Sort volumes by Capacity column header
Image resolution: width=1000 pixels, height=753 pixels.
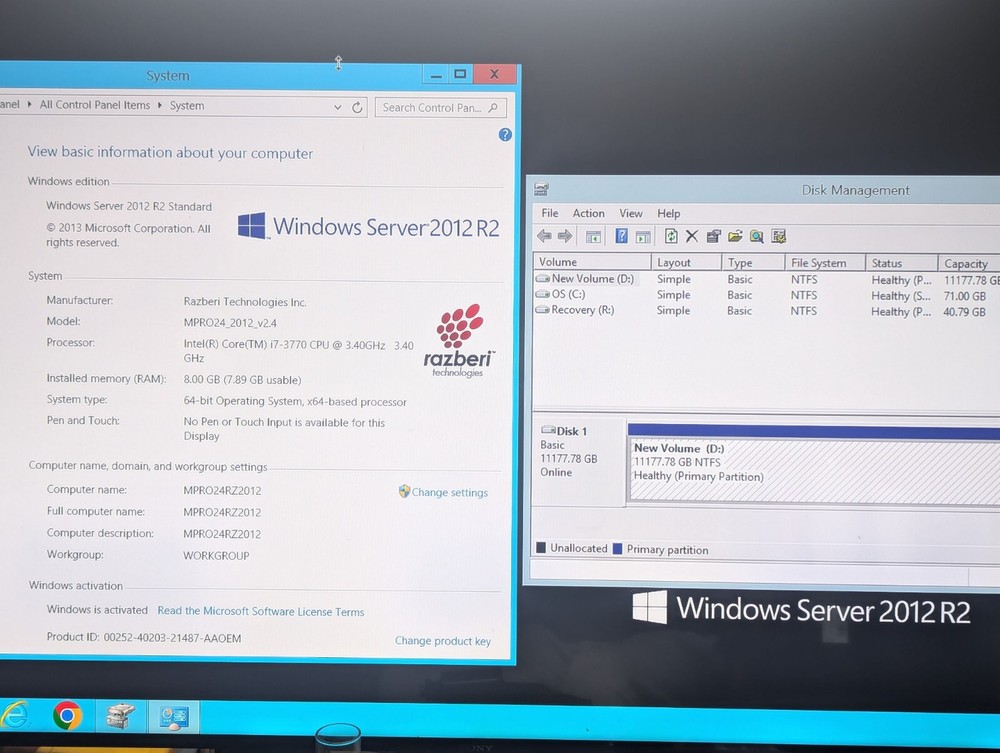966,263
